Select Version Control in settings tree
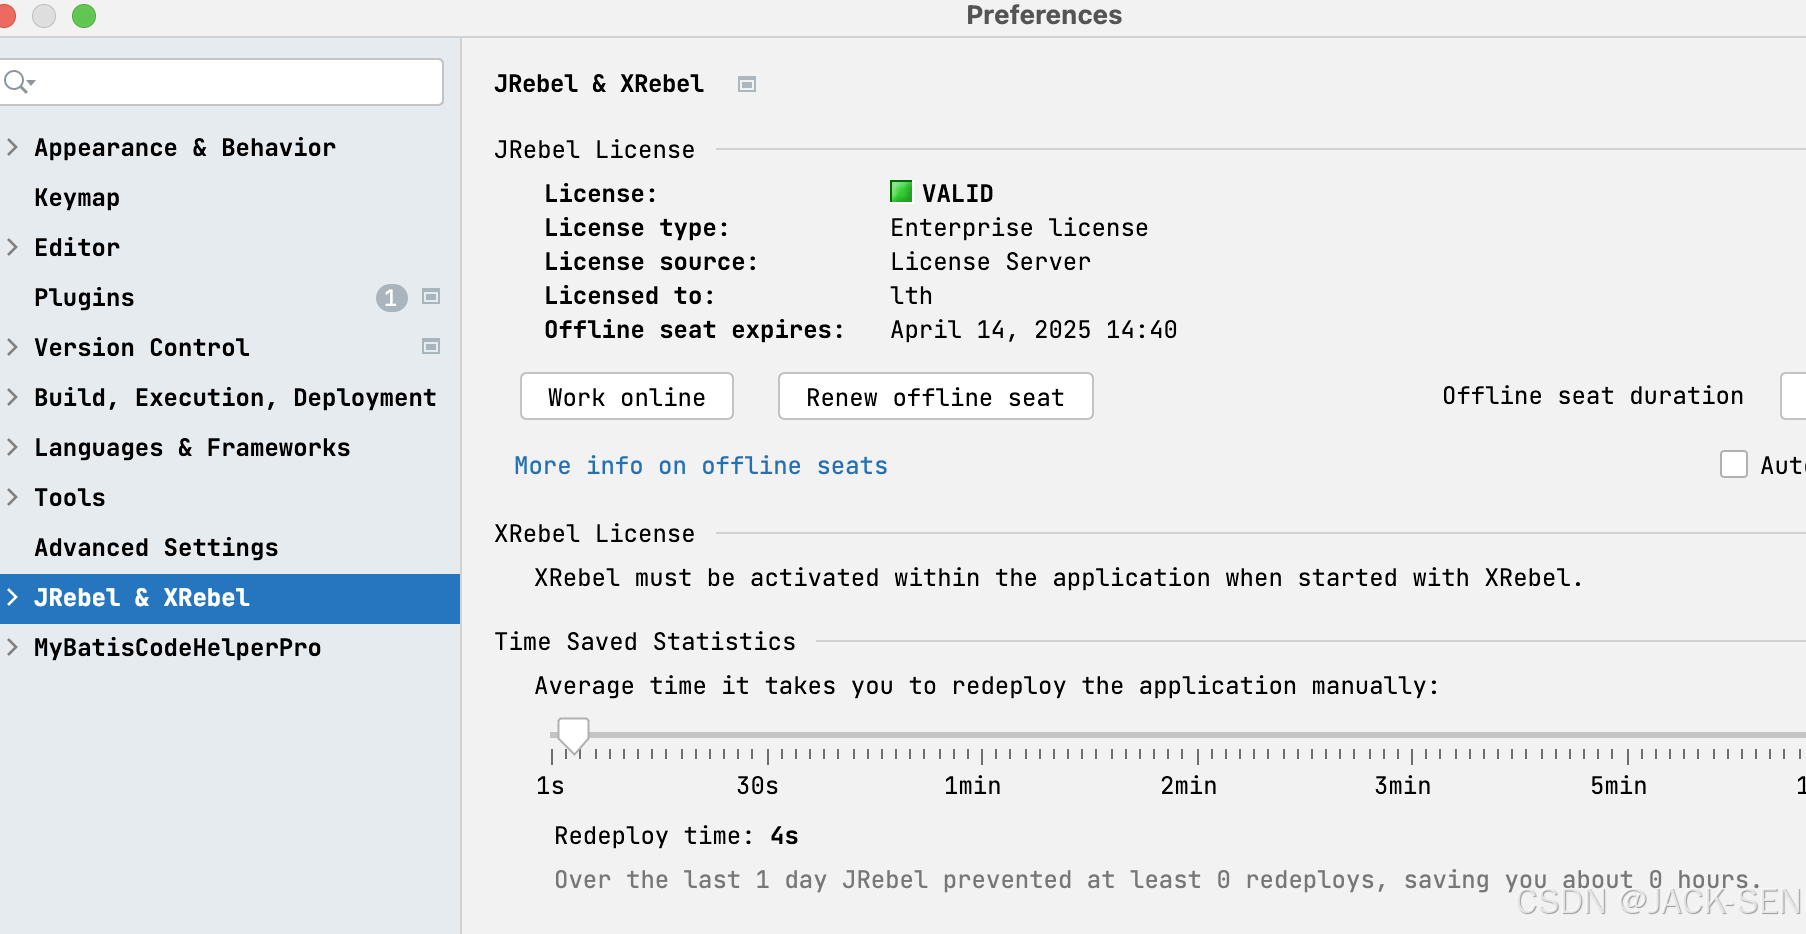This screenshot has height=934, width=1806. click(142, 348)
